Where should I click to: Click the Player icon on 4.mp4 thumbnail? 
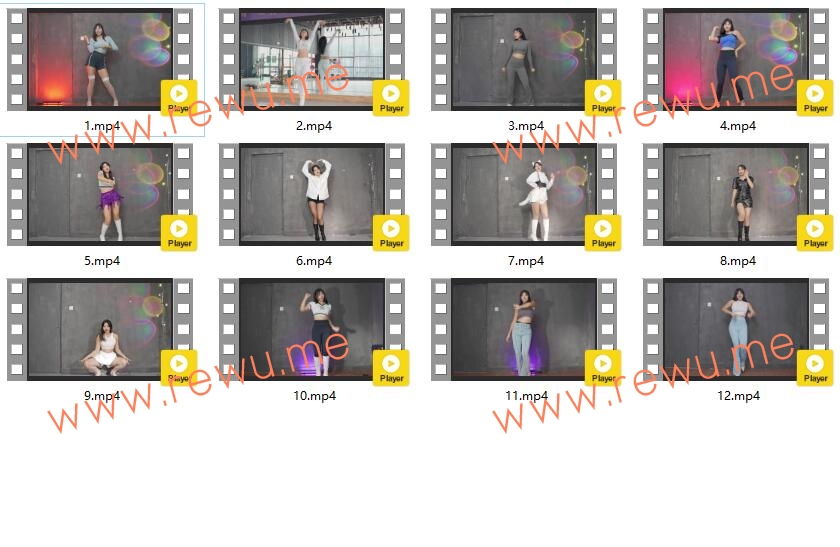(816, 98)
